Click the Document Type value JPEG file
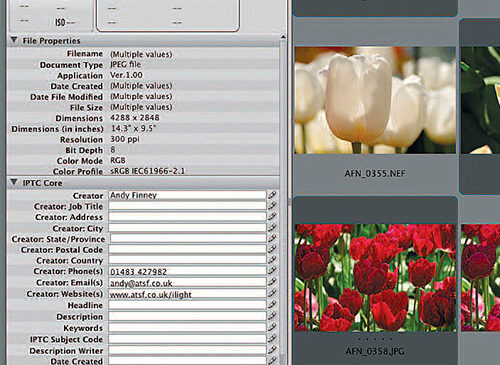 (x=125, y=64)
